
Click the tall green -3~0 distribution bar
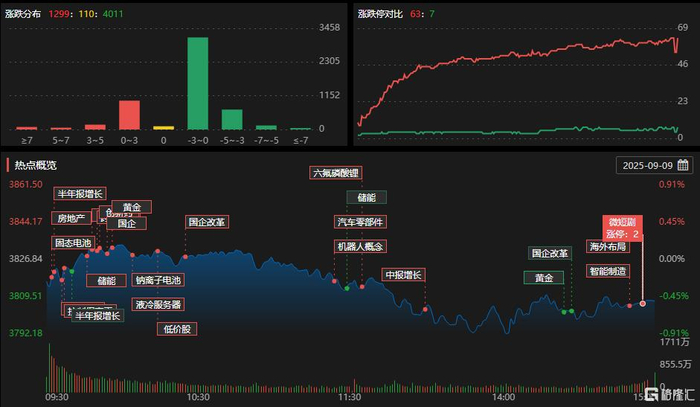[198, 83]
